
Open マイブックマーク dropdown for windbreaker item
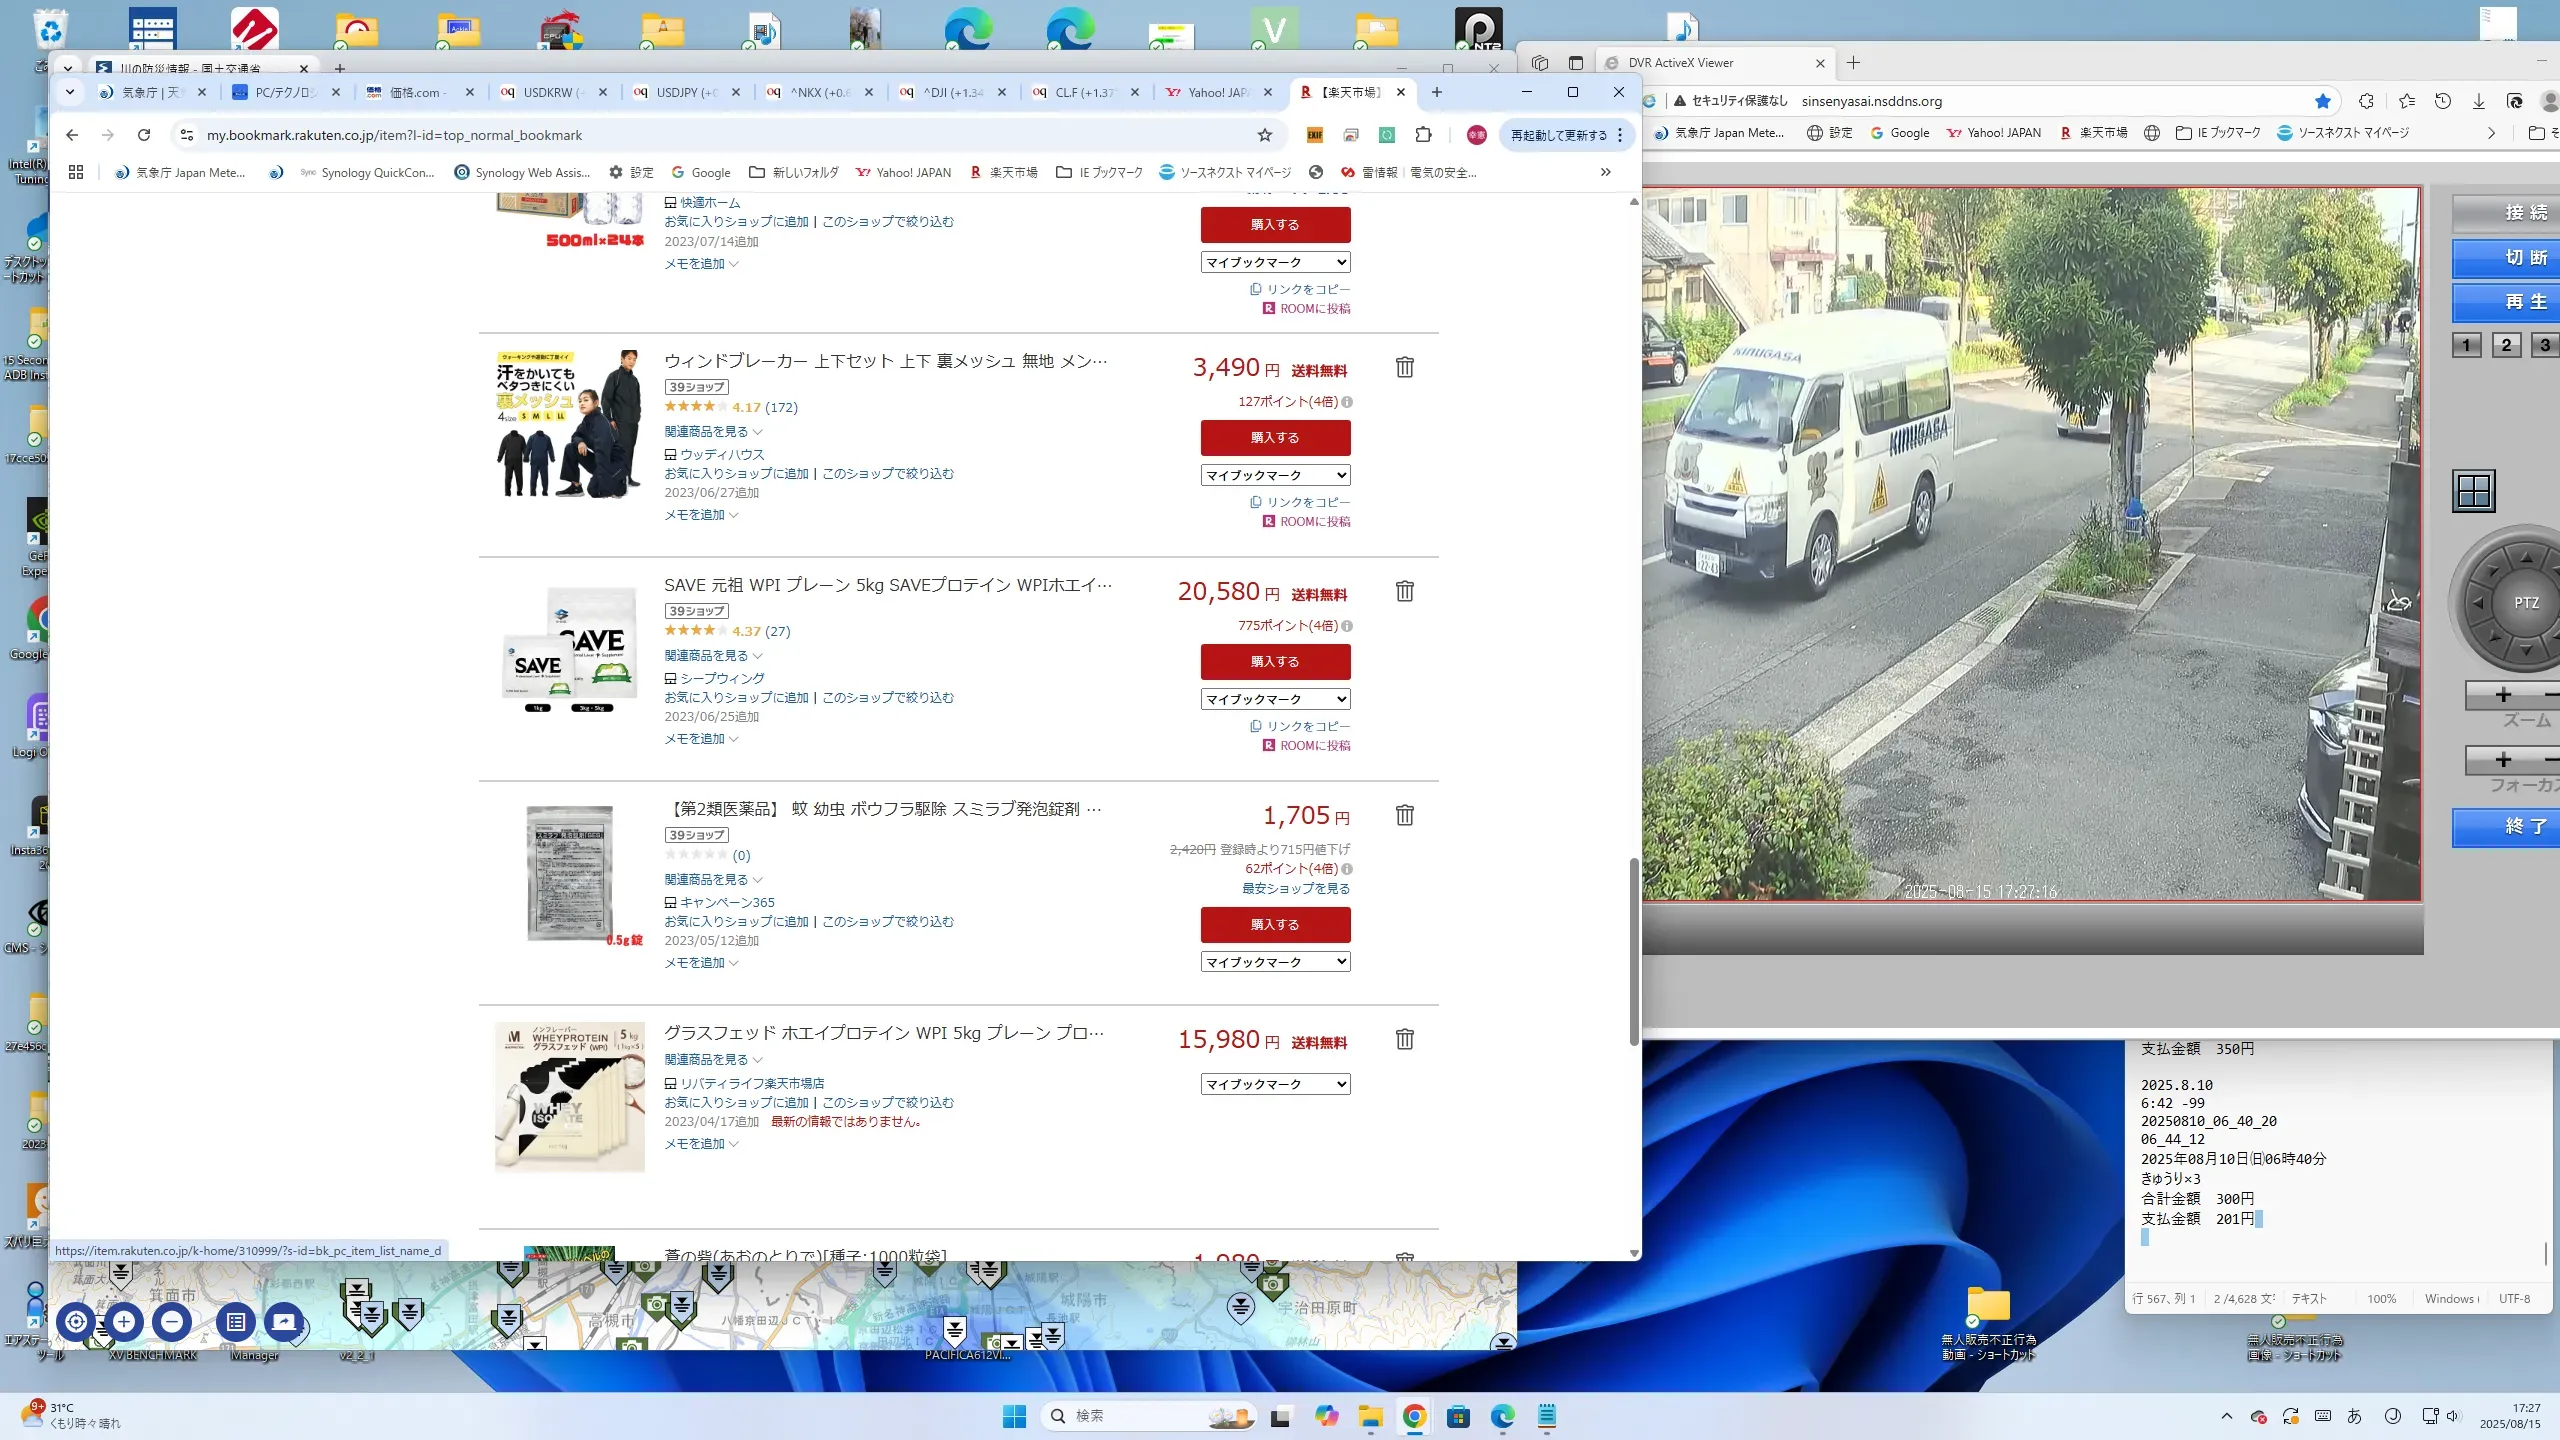tap(1275, 475)
